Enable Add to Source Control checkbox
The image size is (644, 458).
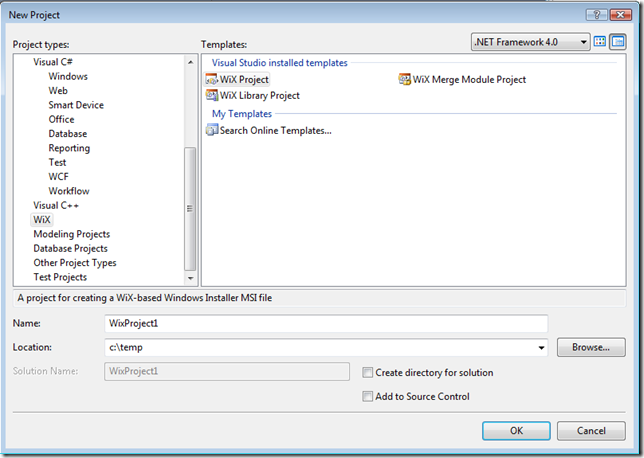(x=367, y=396)
